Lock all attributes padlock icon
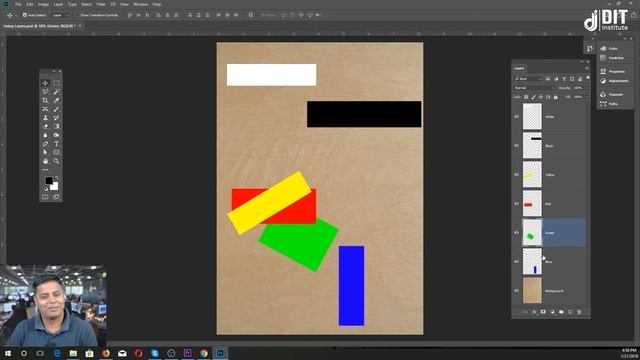 (556, 97)
